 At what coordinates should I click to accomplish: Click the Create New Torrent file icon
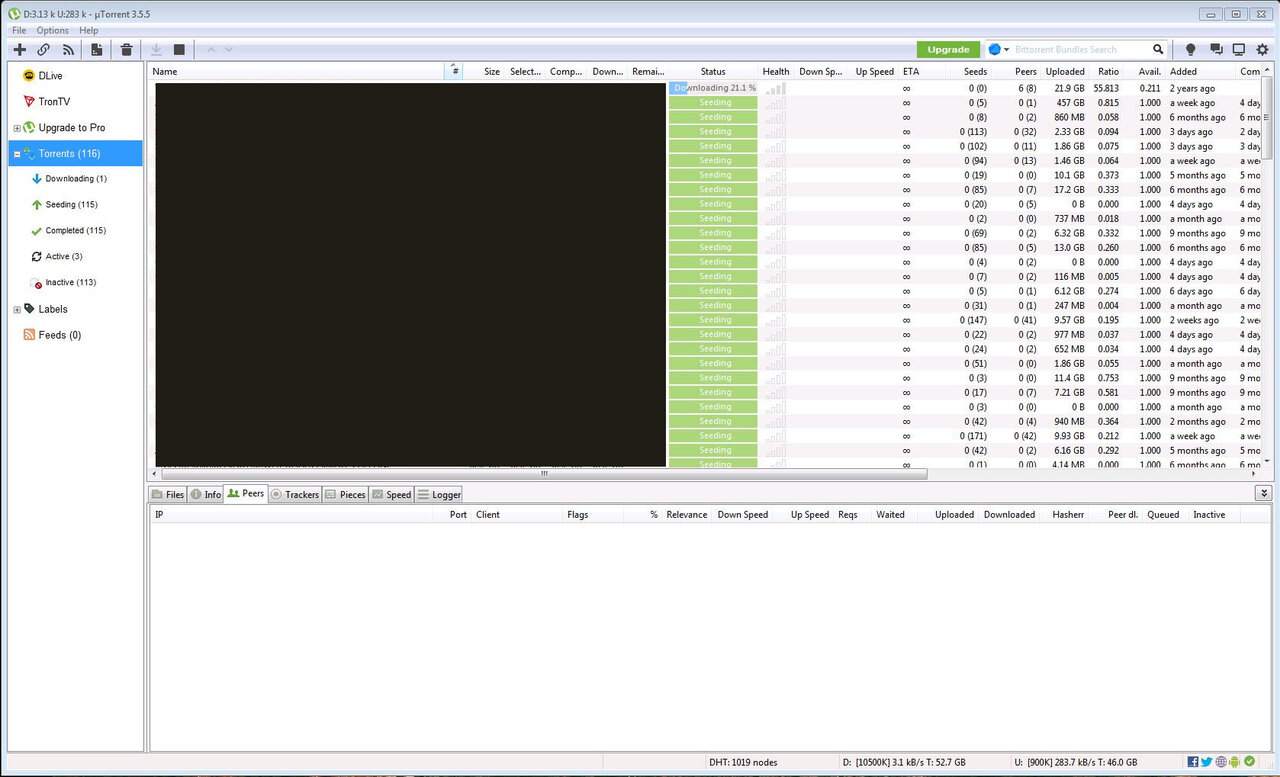tap(97, 49)
